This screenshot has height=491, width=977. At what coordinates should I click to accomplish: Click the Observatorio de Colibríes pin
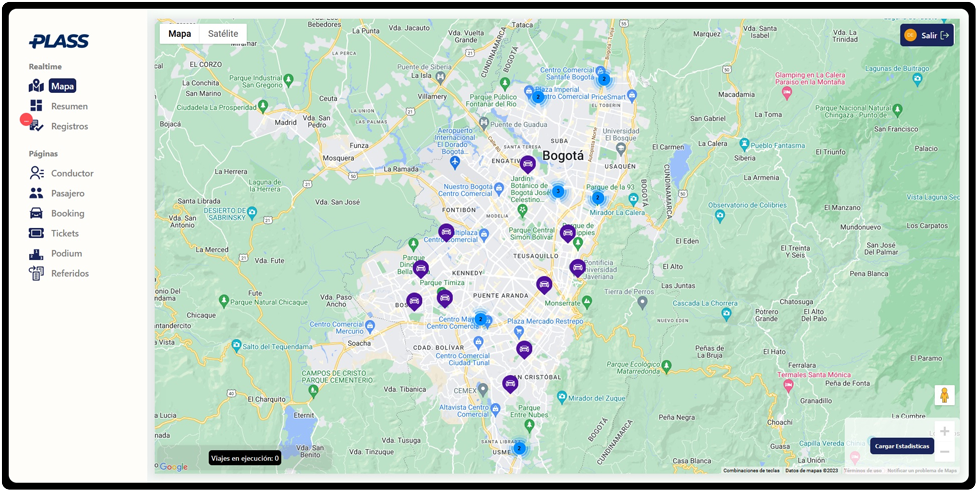pyautogui.click(x=720, y=216)
